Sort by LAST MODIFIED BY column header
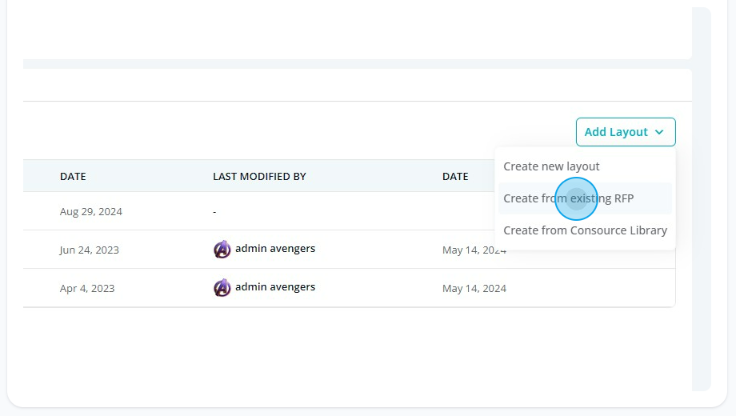This screenshot has width=736, height=416. pos(259,177)
